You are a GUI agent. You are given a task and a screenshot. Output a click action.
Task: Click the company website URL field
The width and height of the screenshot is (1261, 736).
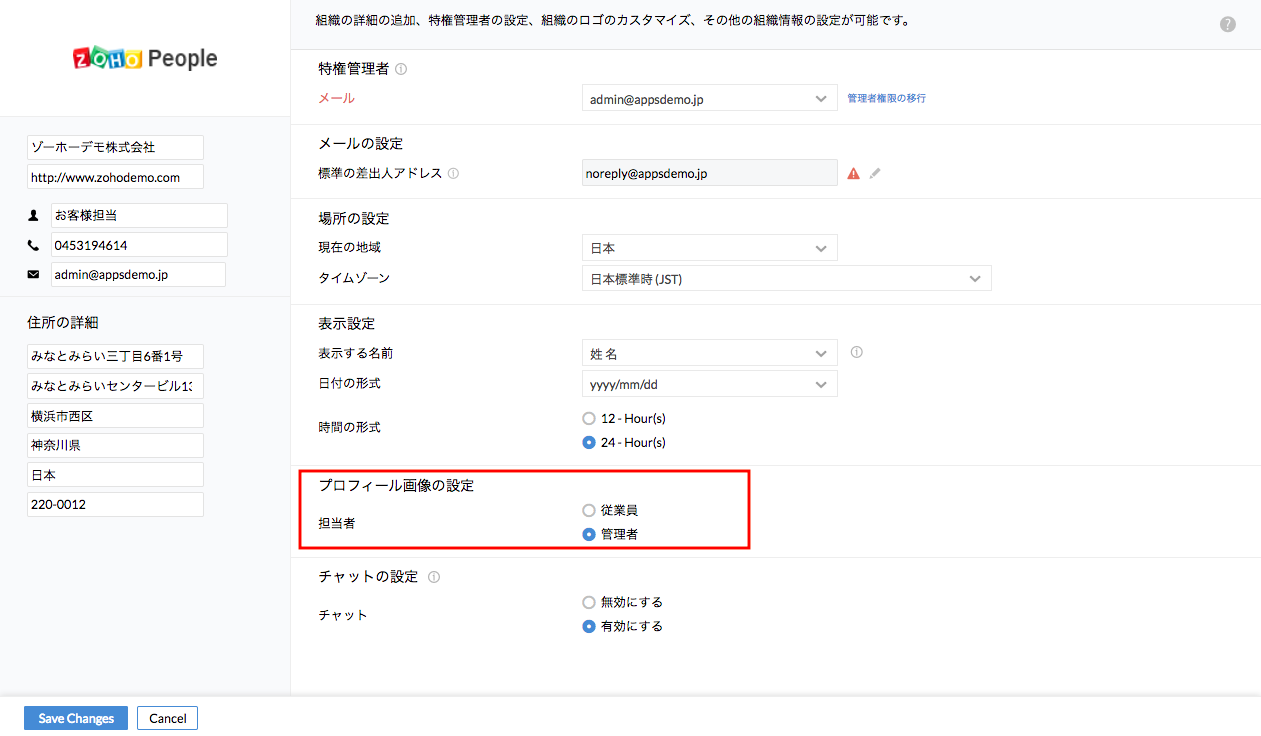coord(115,177)
